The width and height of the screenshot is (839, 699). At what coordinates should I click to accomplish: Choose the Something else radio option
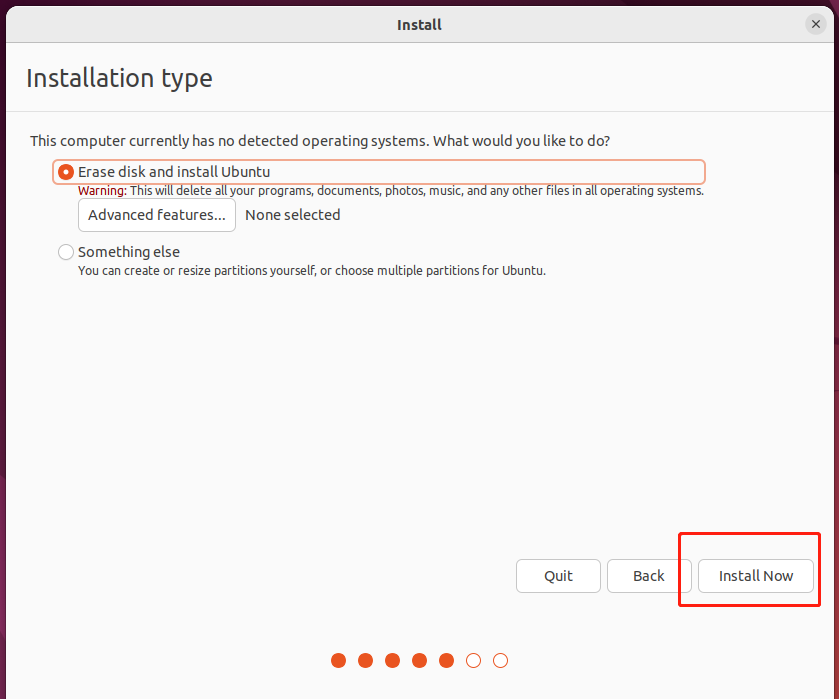(66, 252)
